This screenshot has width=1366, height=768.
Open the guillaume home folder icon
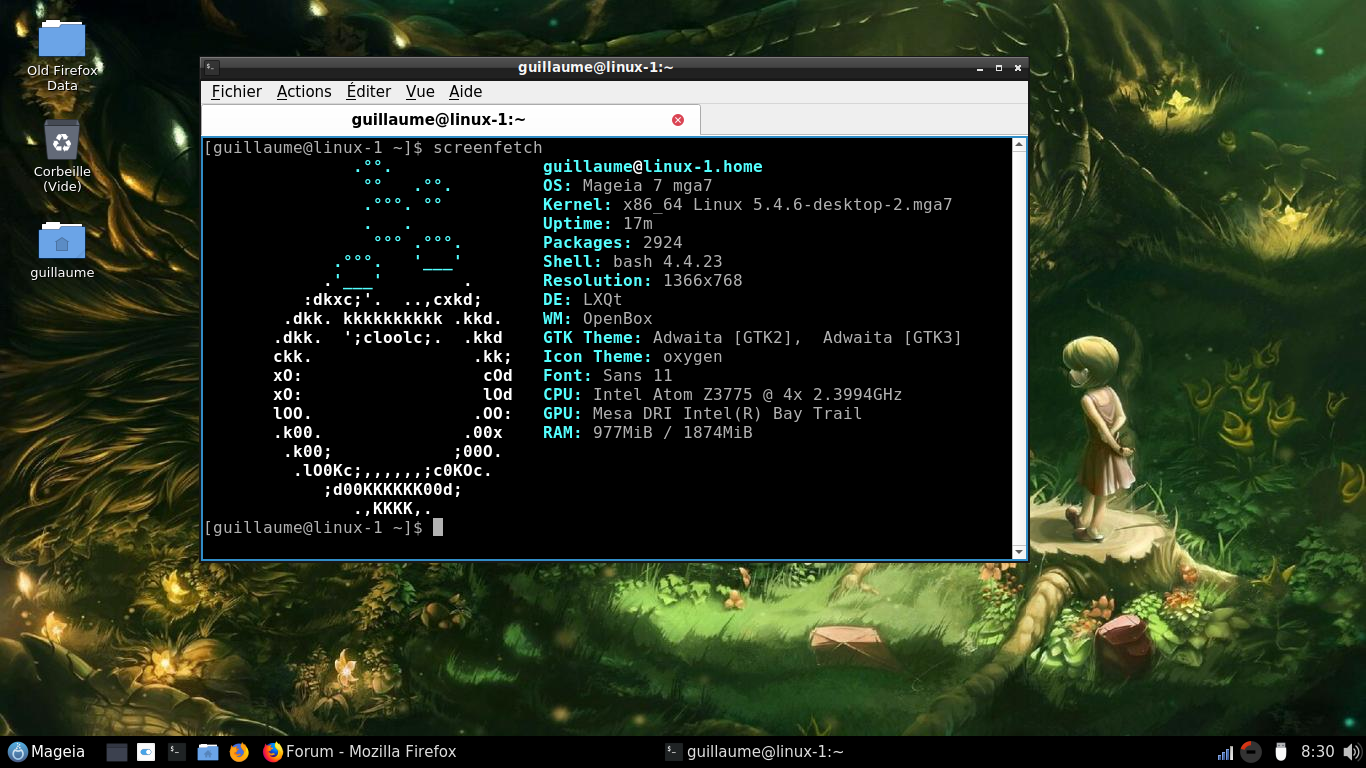62,249
